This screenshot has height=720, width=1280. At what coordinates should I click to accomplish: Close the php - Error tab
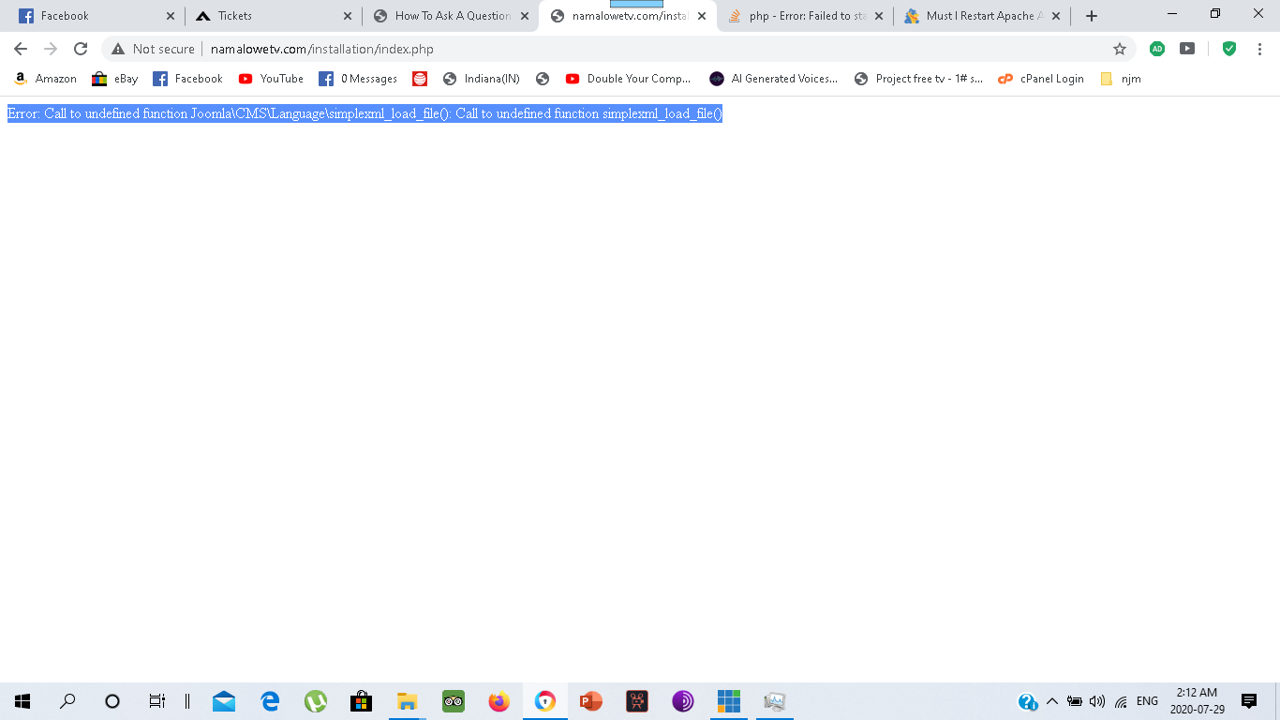[879, 16]
